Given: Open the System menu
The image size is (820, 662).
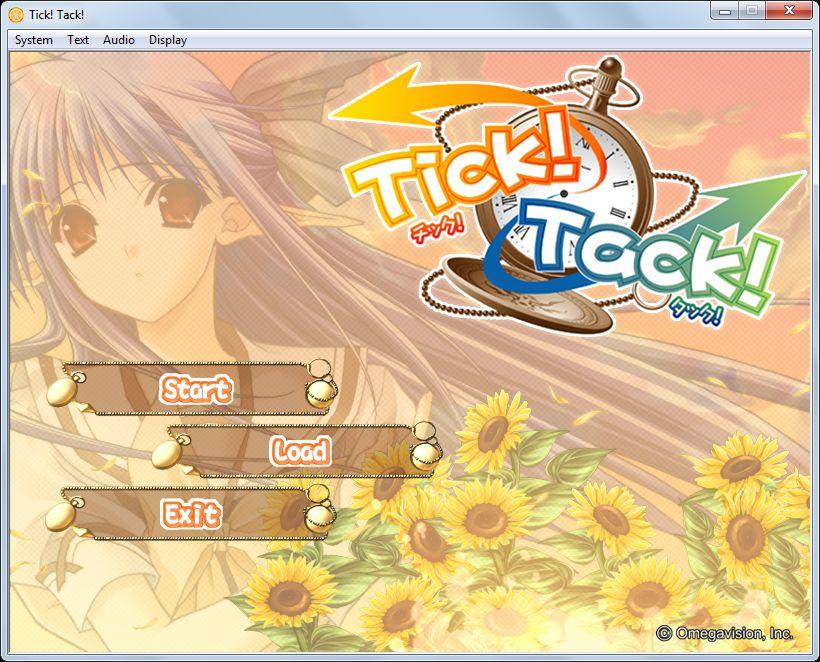Looking at the screenshot, I should (x=33, y=40).
